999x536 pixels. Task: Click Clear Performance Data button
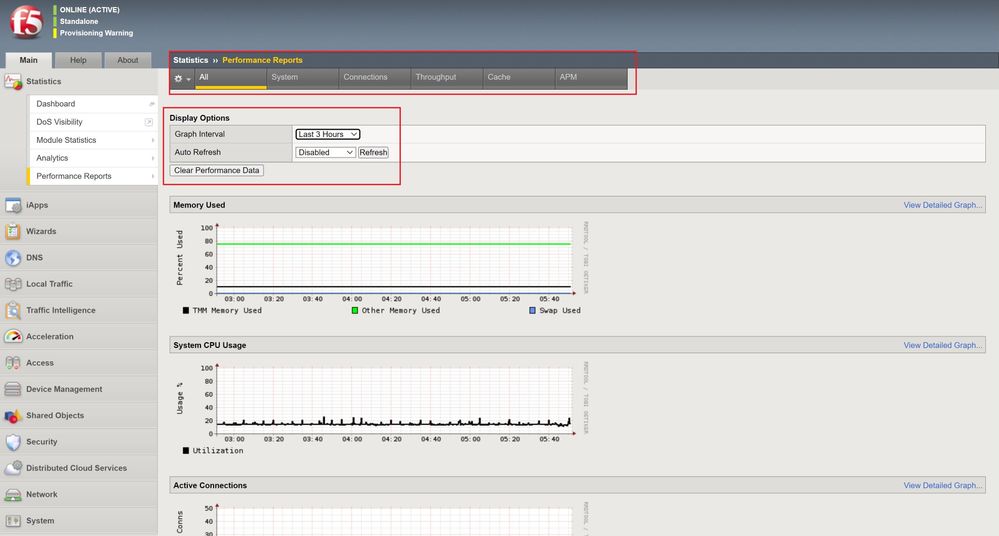[x=217, y=170]
